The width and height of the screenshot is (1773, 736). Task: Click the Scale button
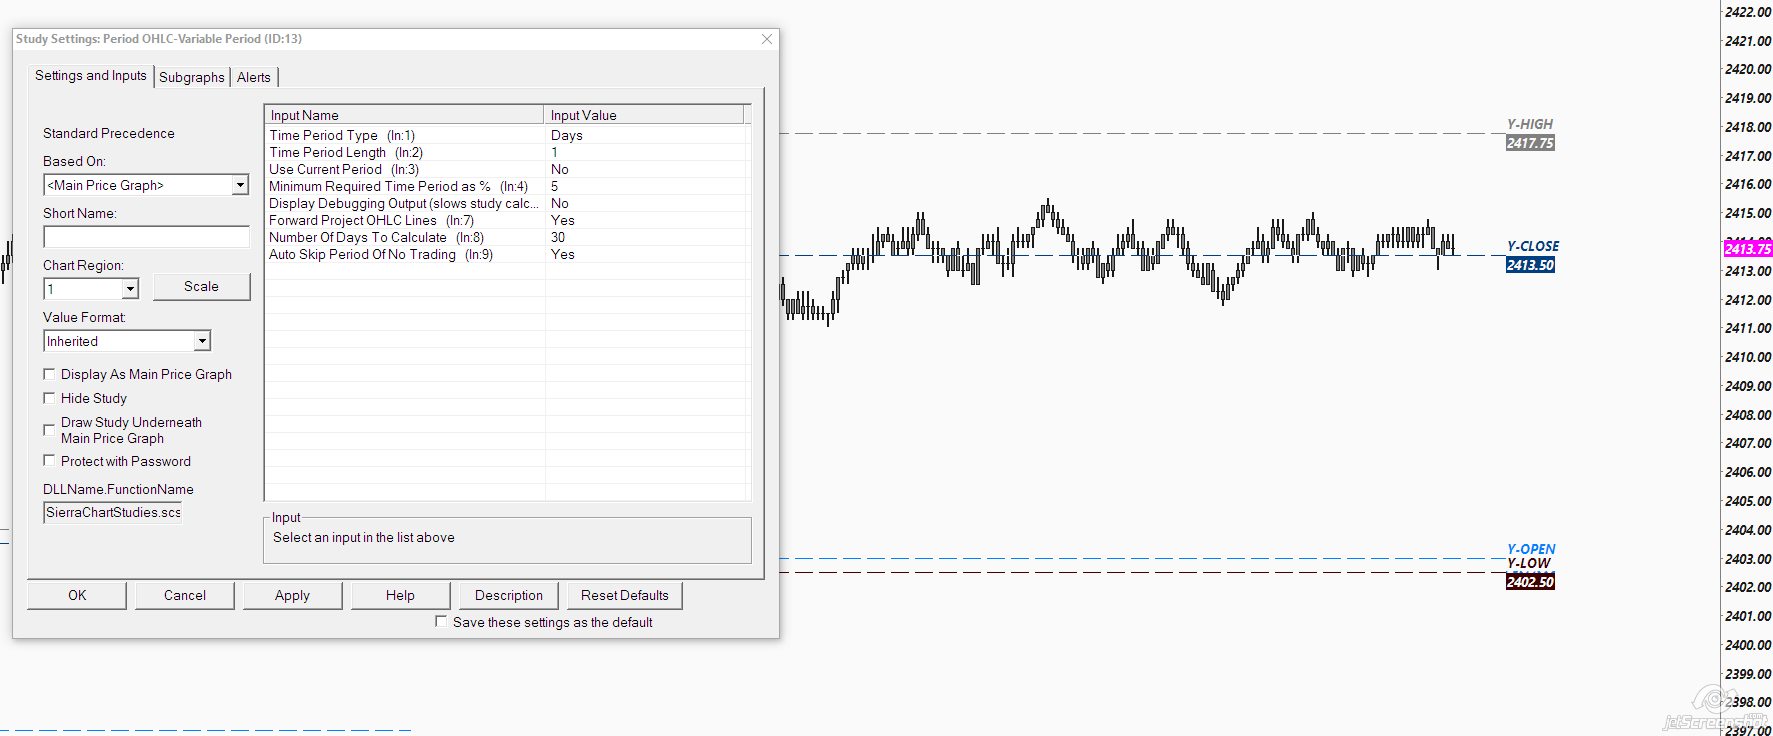tap(201, 287)
